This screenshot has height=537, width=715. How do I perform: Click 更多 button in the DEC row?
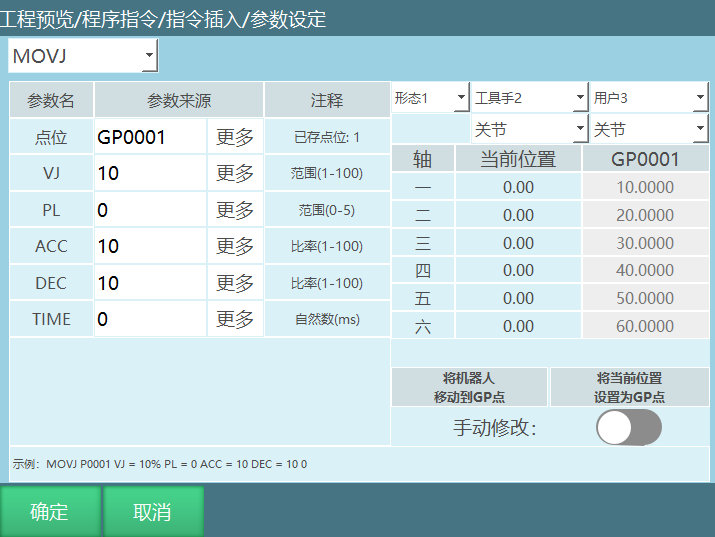[x=235, y=283]
